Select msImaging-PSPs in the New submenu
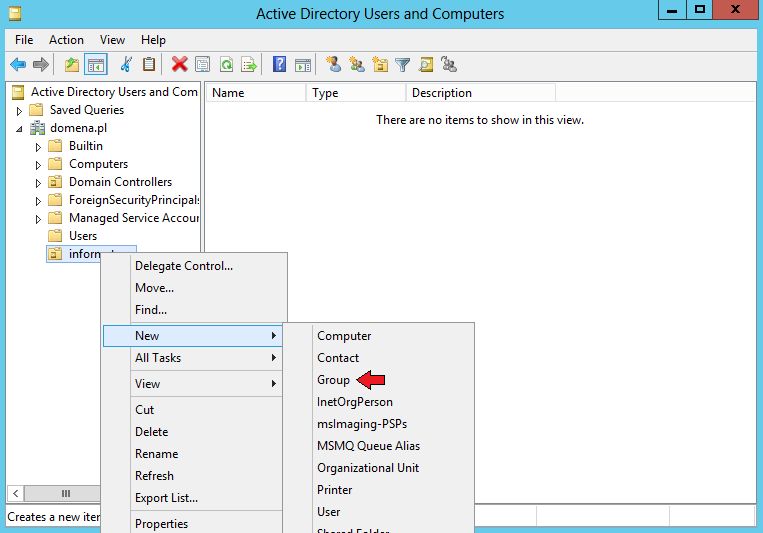763x533 pixels. [362, 424]
